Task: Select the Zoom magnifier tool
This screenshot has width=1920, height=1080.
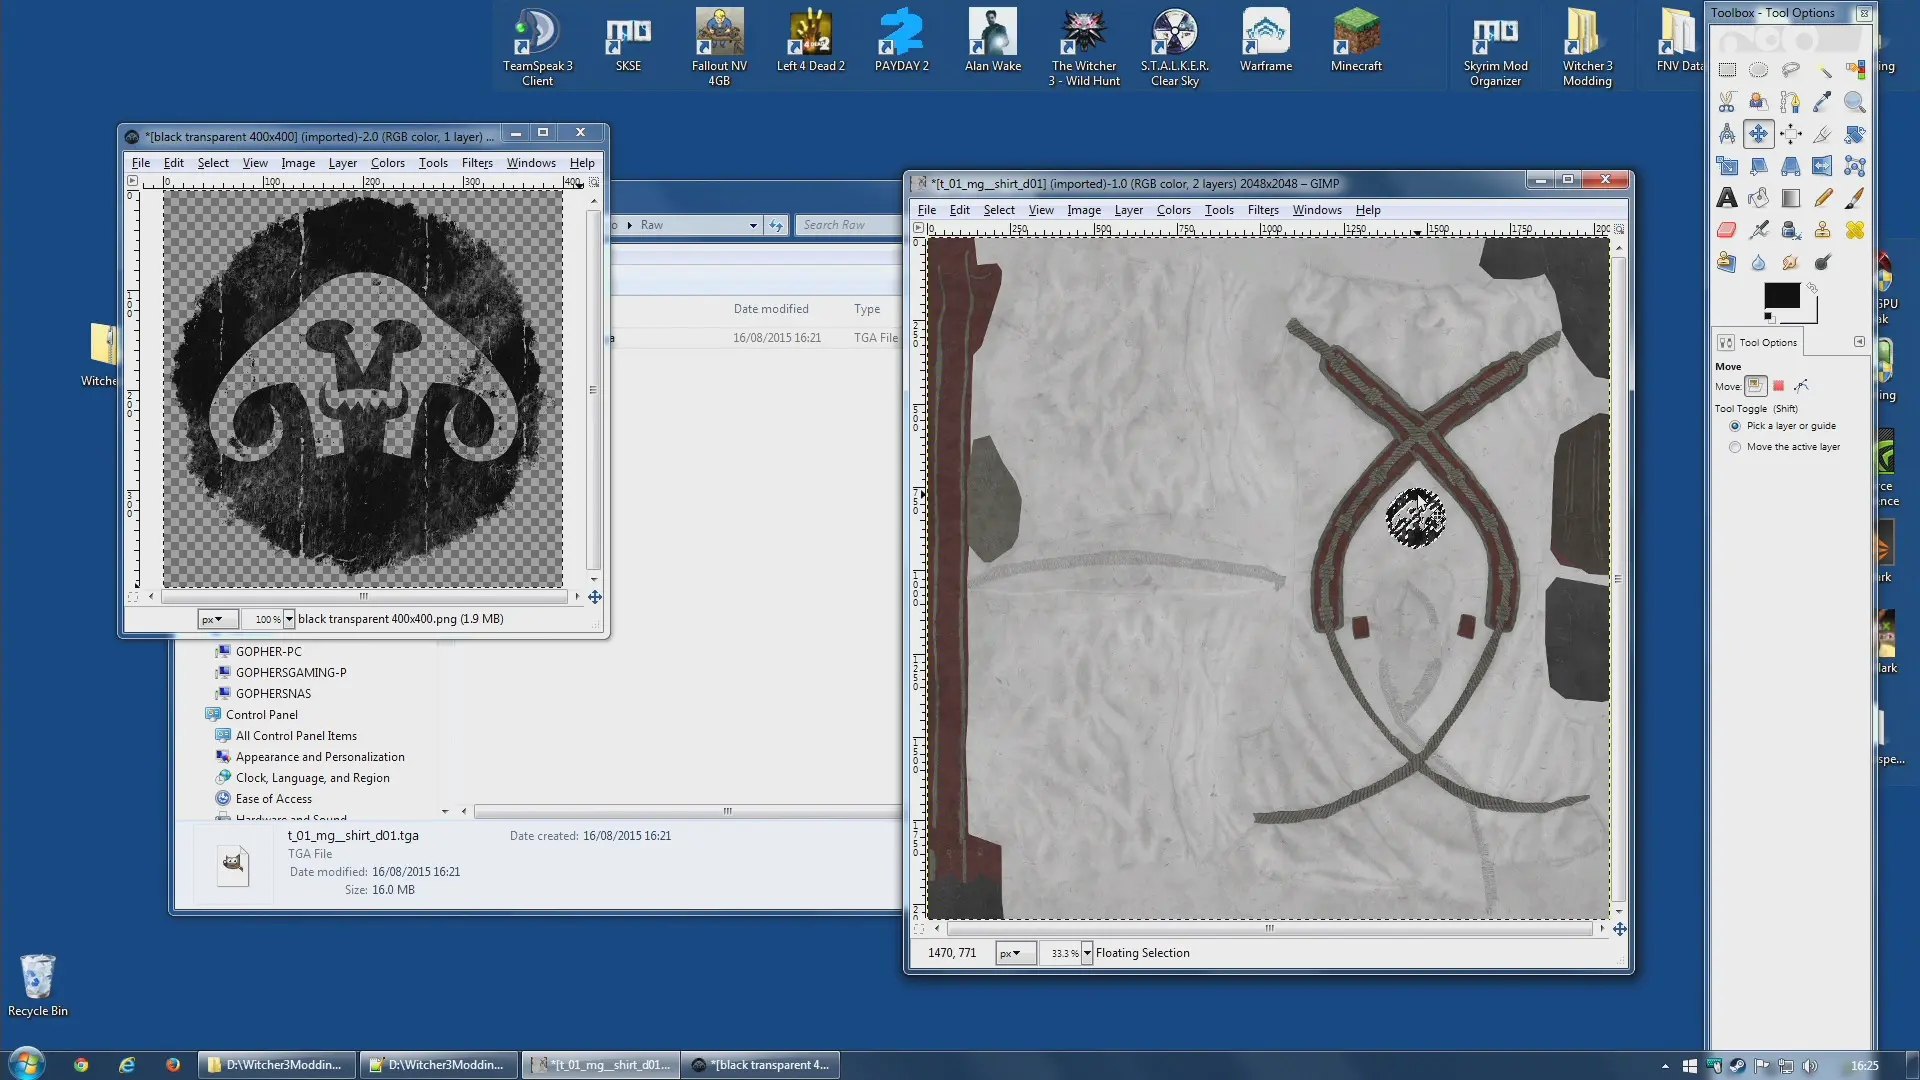Action: 1855,102
